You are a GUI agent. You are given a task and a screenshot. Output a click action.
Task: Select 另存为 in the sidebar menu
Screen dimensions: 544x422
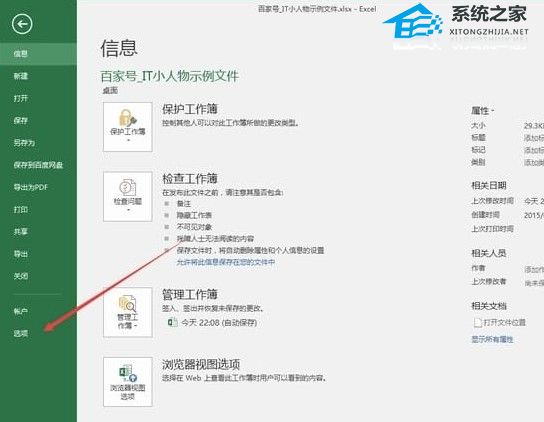(x=24, y=143)
